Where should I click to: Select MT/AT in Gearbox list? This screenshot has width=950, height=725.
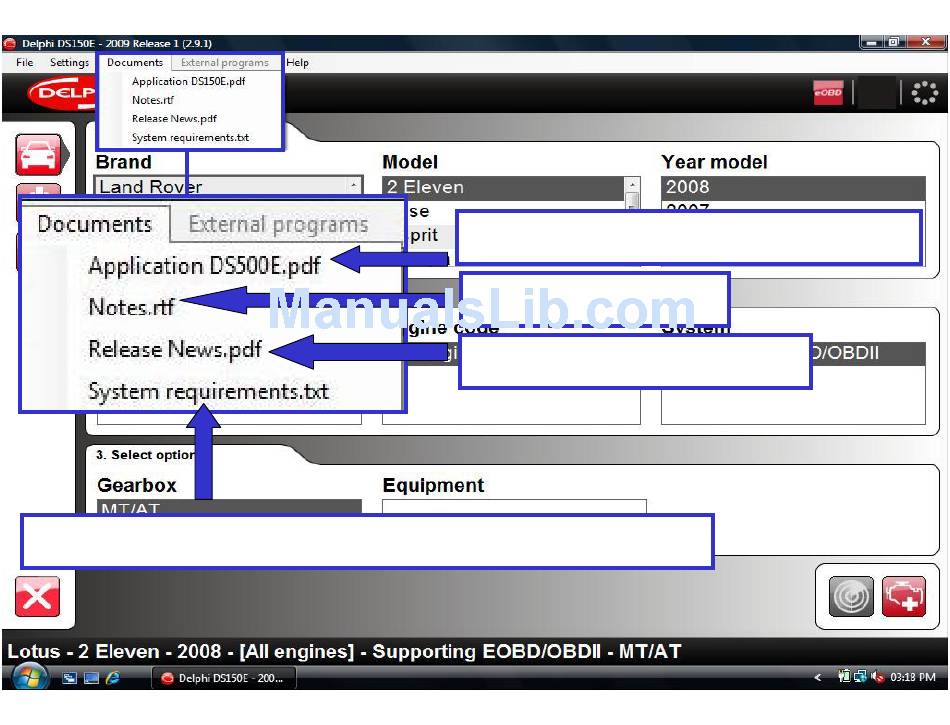pos(229,507)
